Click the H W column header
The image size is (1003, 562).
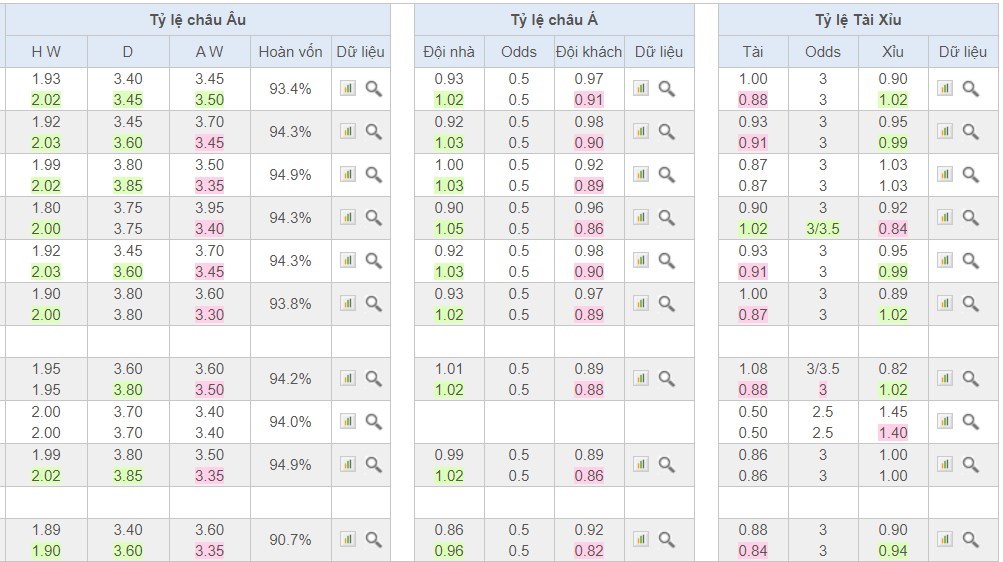46,52
